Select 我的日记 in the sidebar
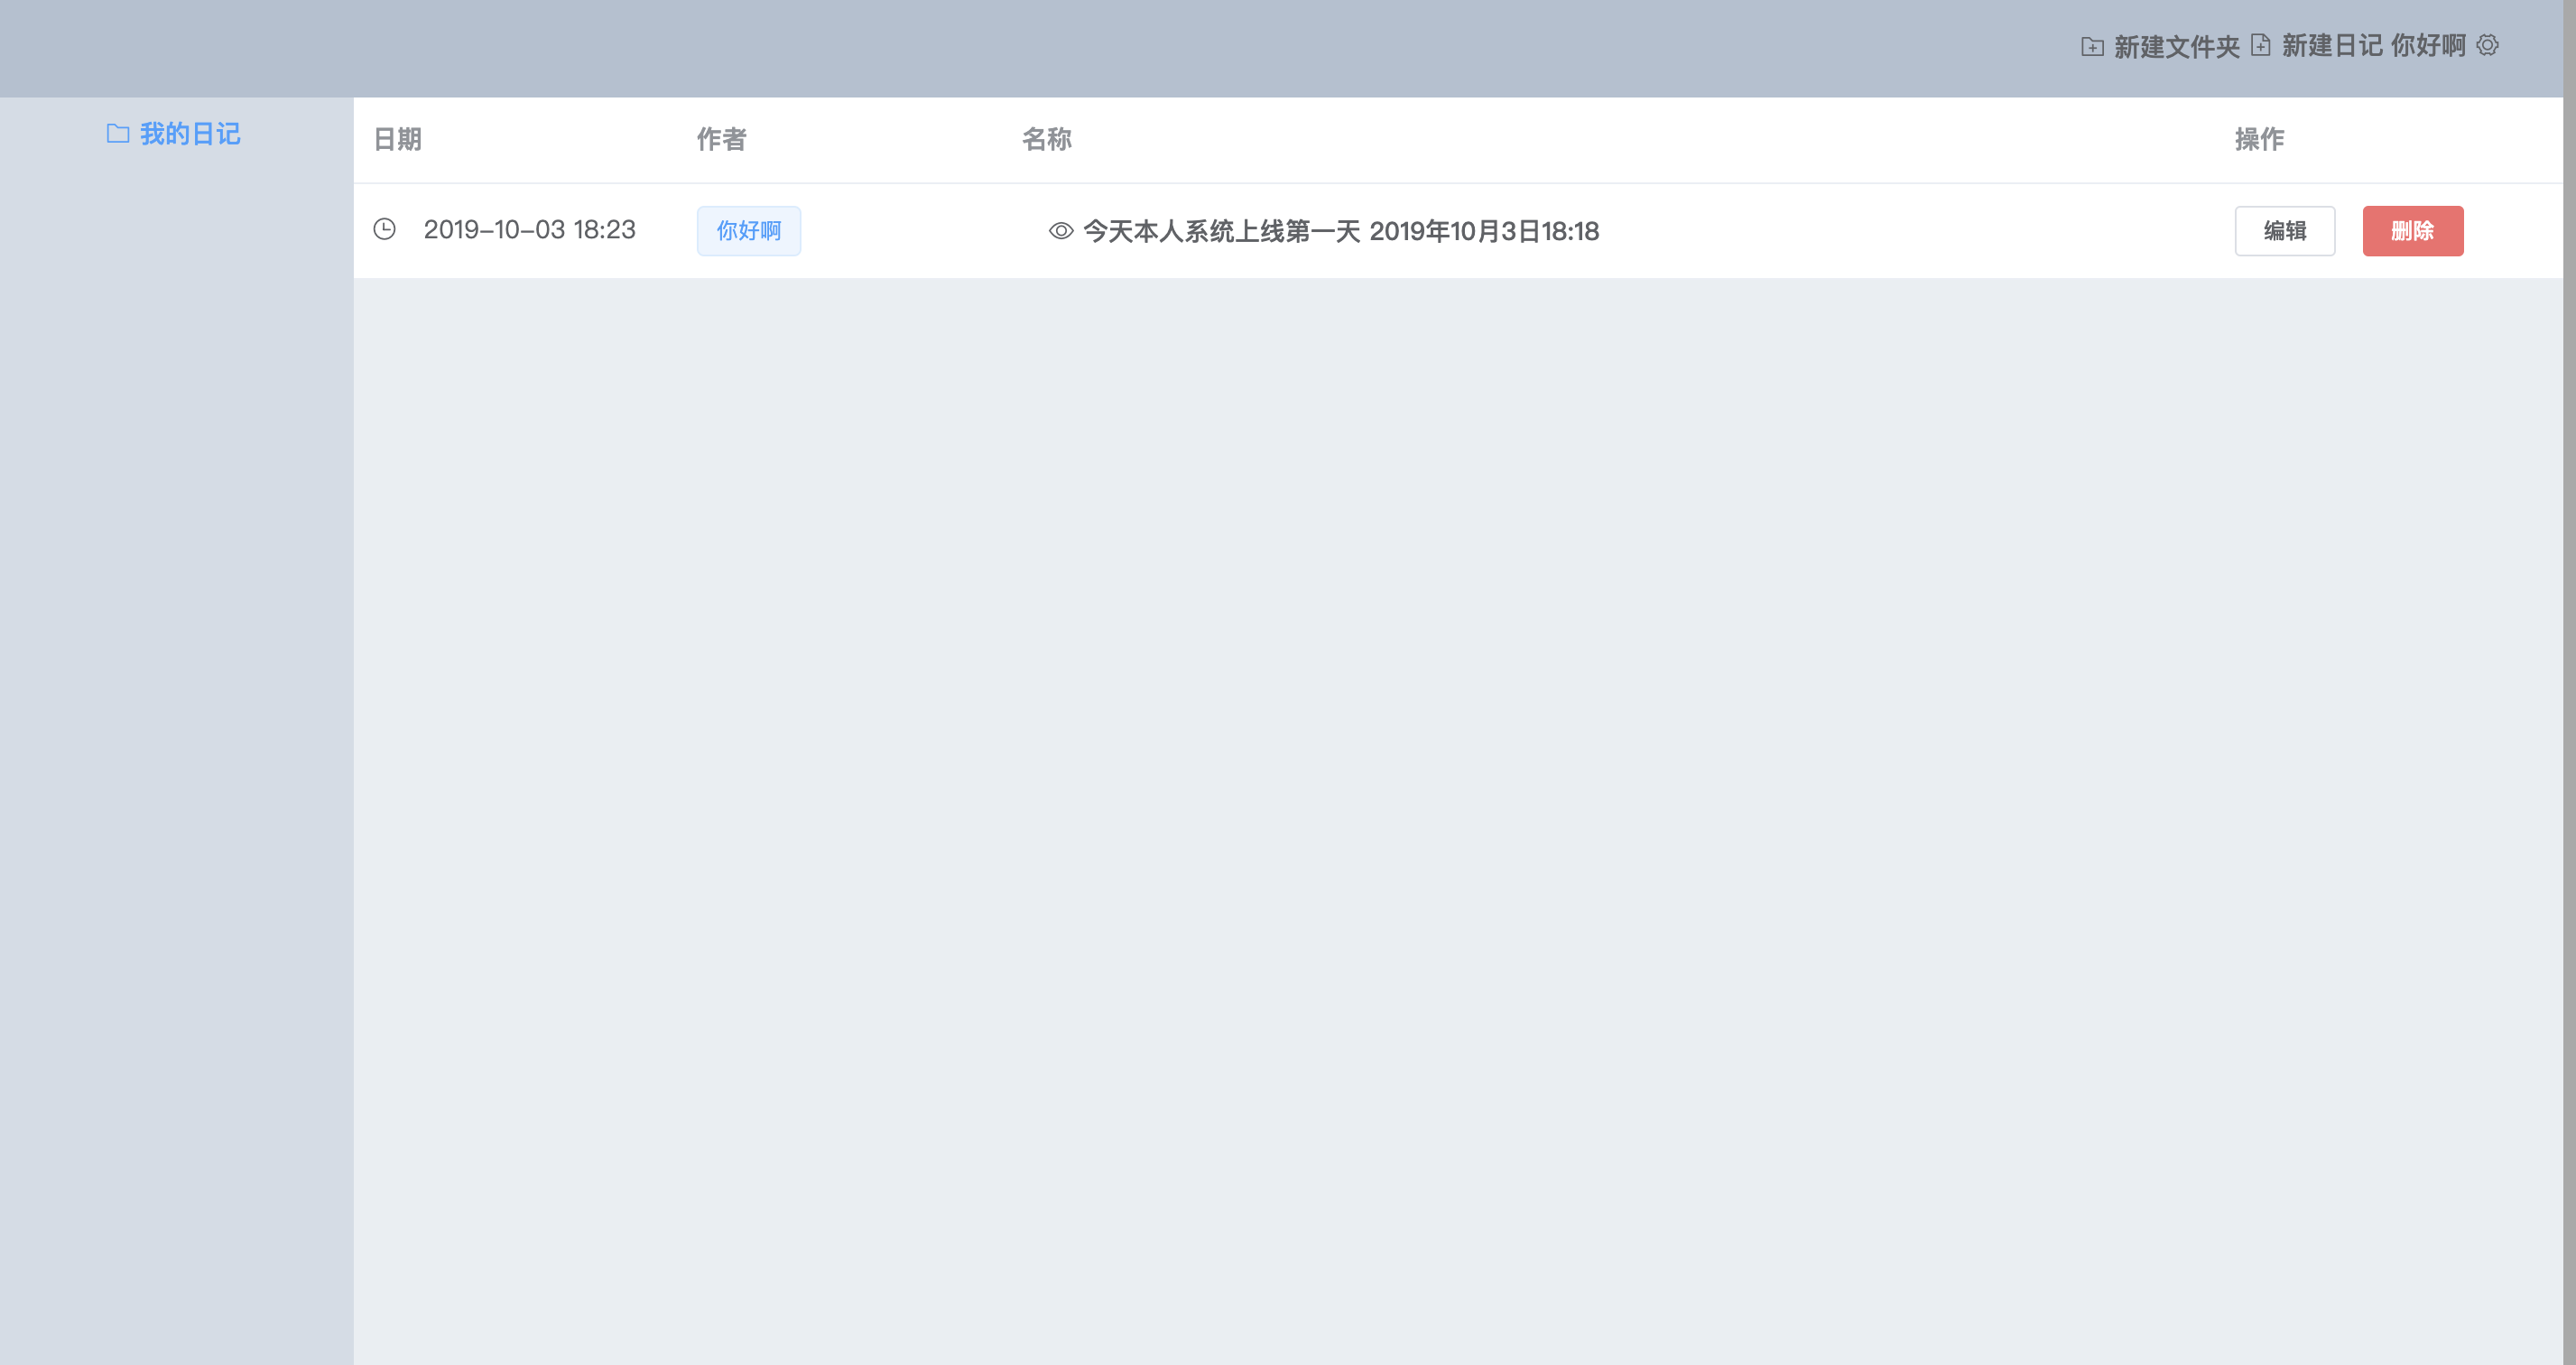 pyautogui.click(x=190, y=133)
